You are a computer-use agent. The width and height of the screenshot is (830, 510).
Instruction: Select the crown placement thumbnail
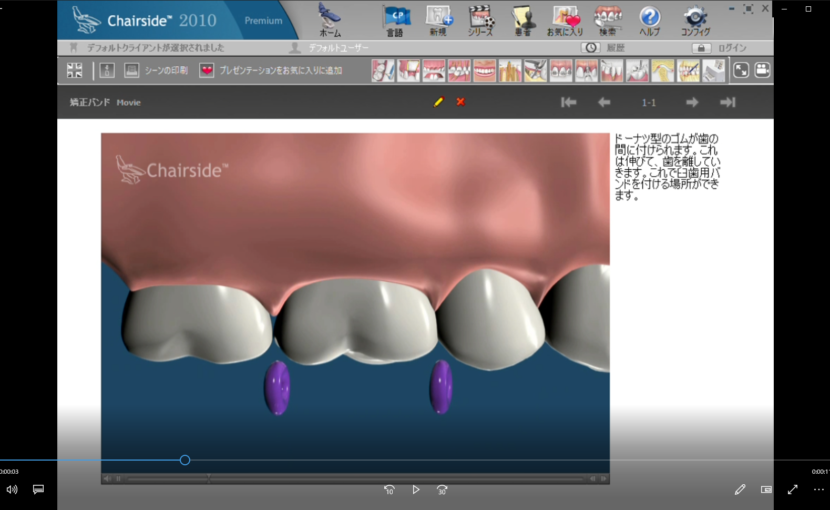pos(408,70)
